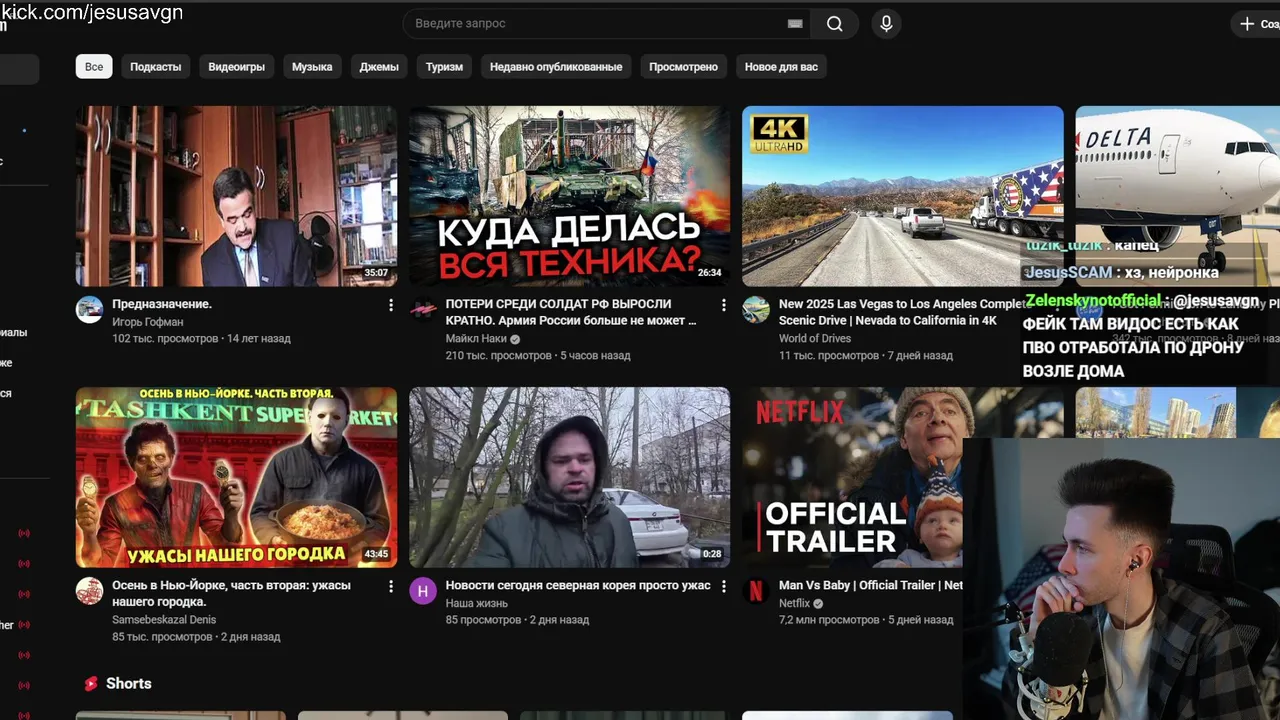Image resolution: width=1280 pixels, height=720 pixels.
Task: Open video title Предназначение.
Action: pyautogui.click(x=162, y=304)
